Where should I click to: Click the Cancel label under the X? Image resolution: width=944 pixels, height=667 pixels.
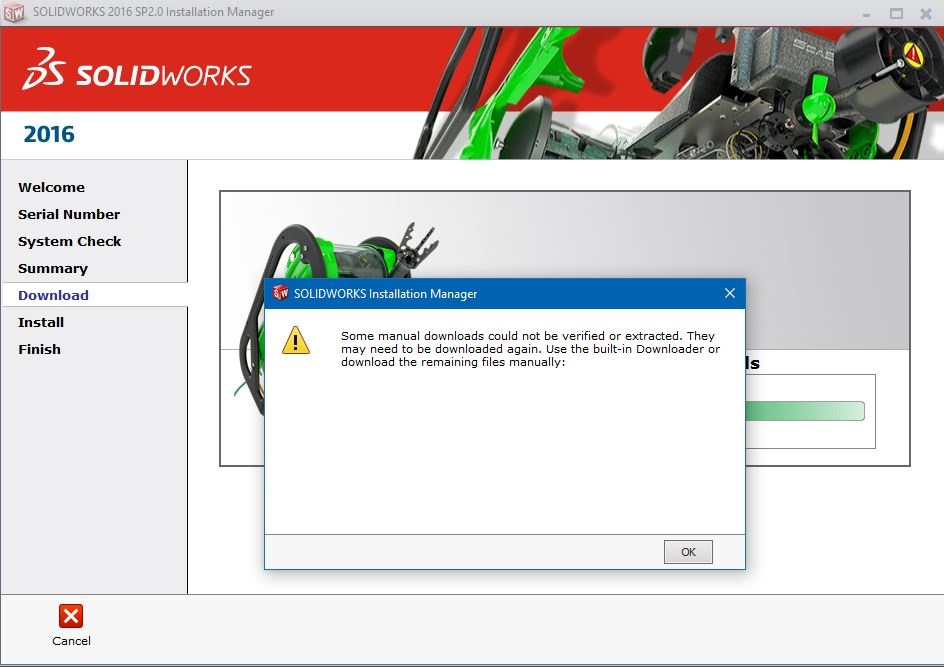click(x=71, y=641)
